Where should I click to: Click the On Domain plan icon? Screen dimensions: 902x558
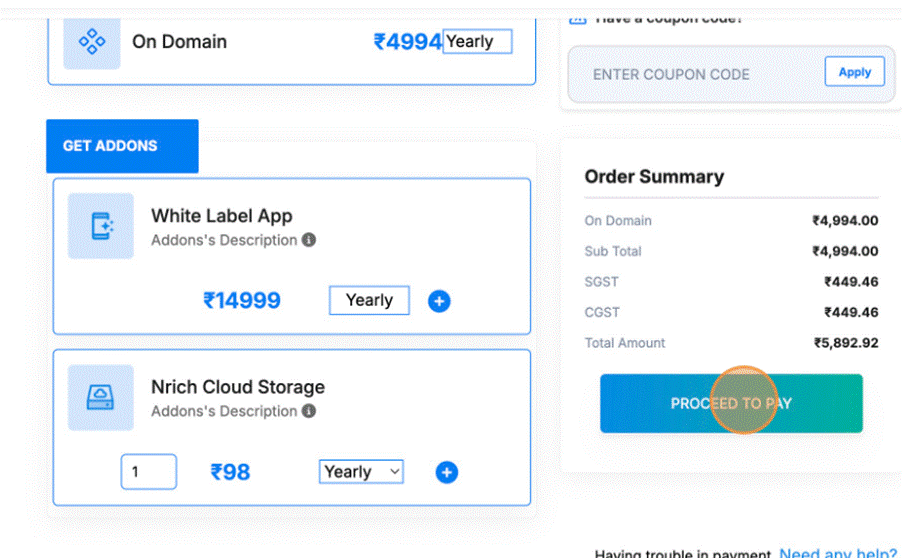pos(92,42)
